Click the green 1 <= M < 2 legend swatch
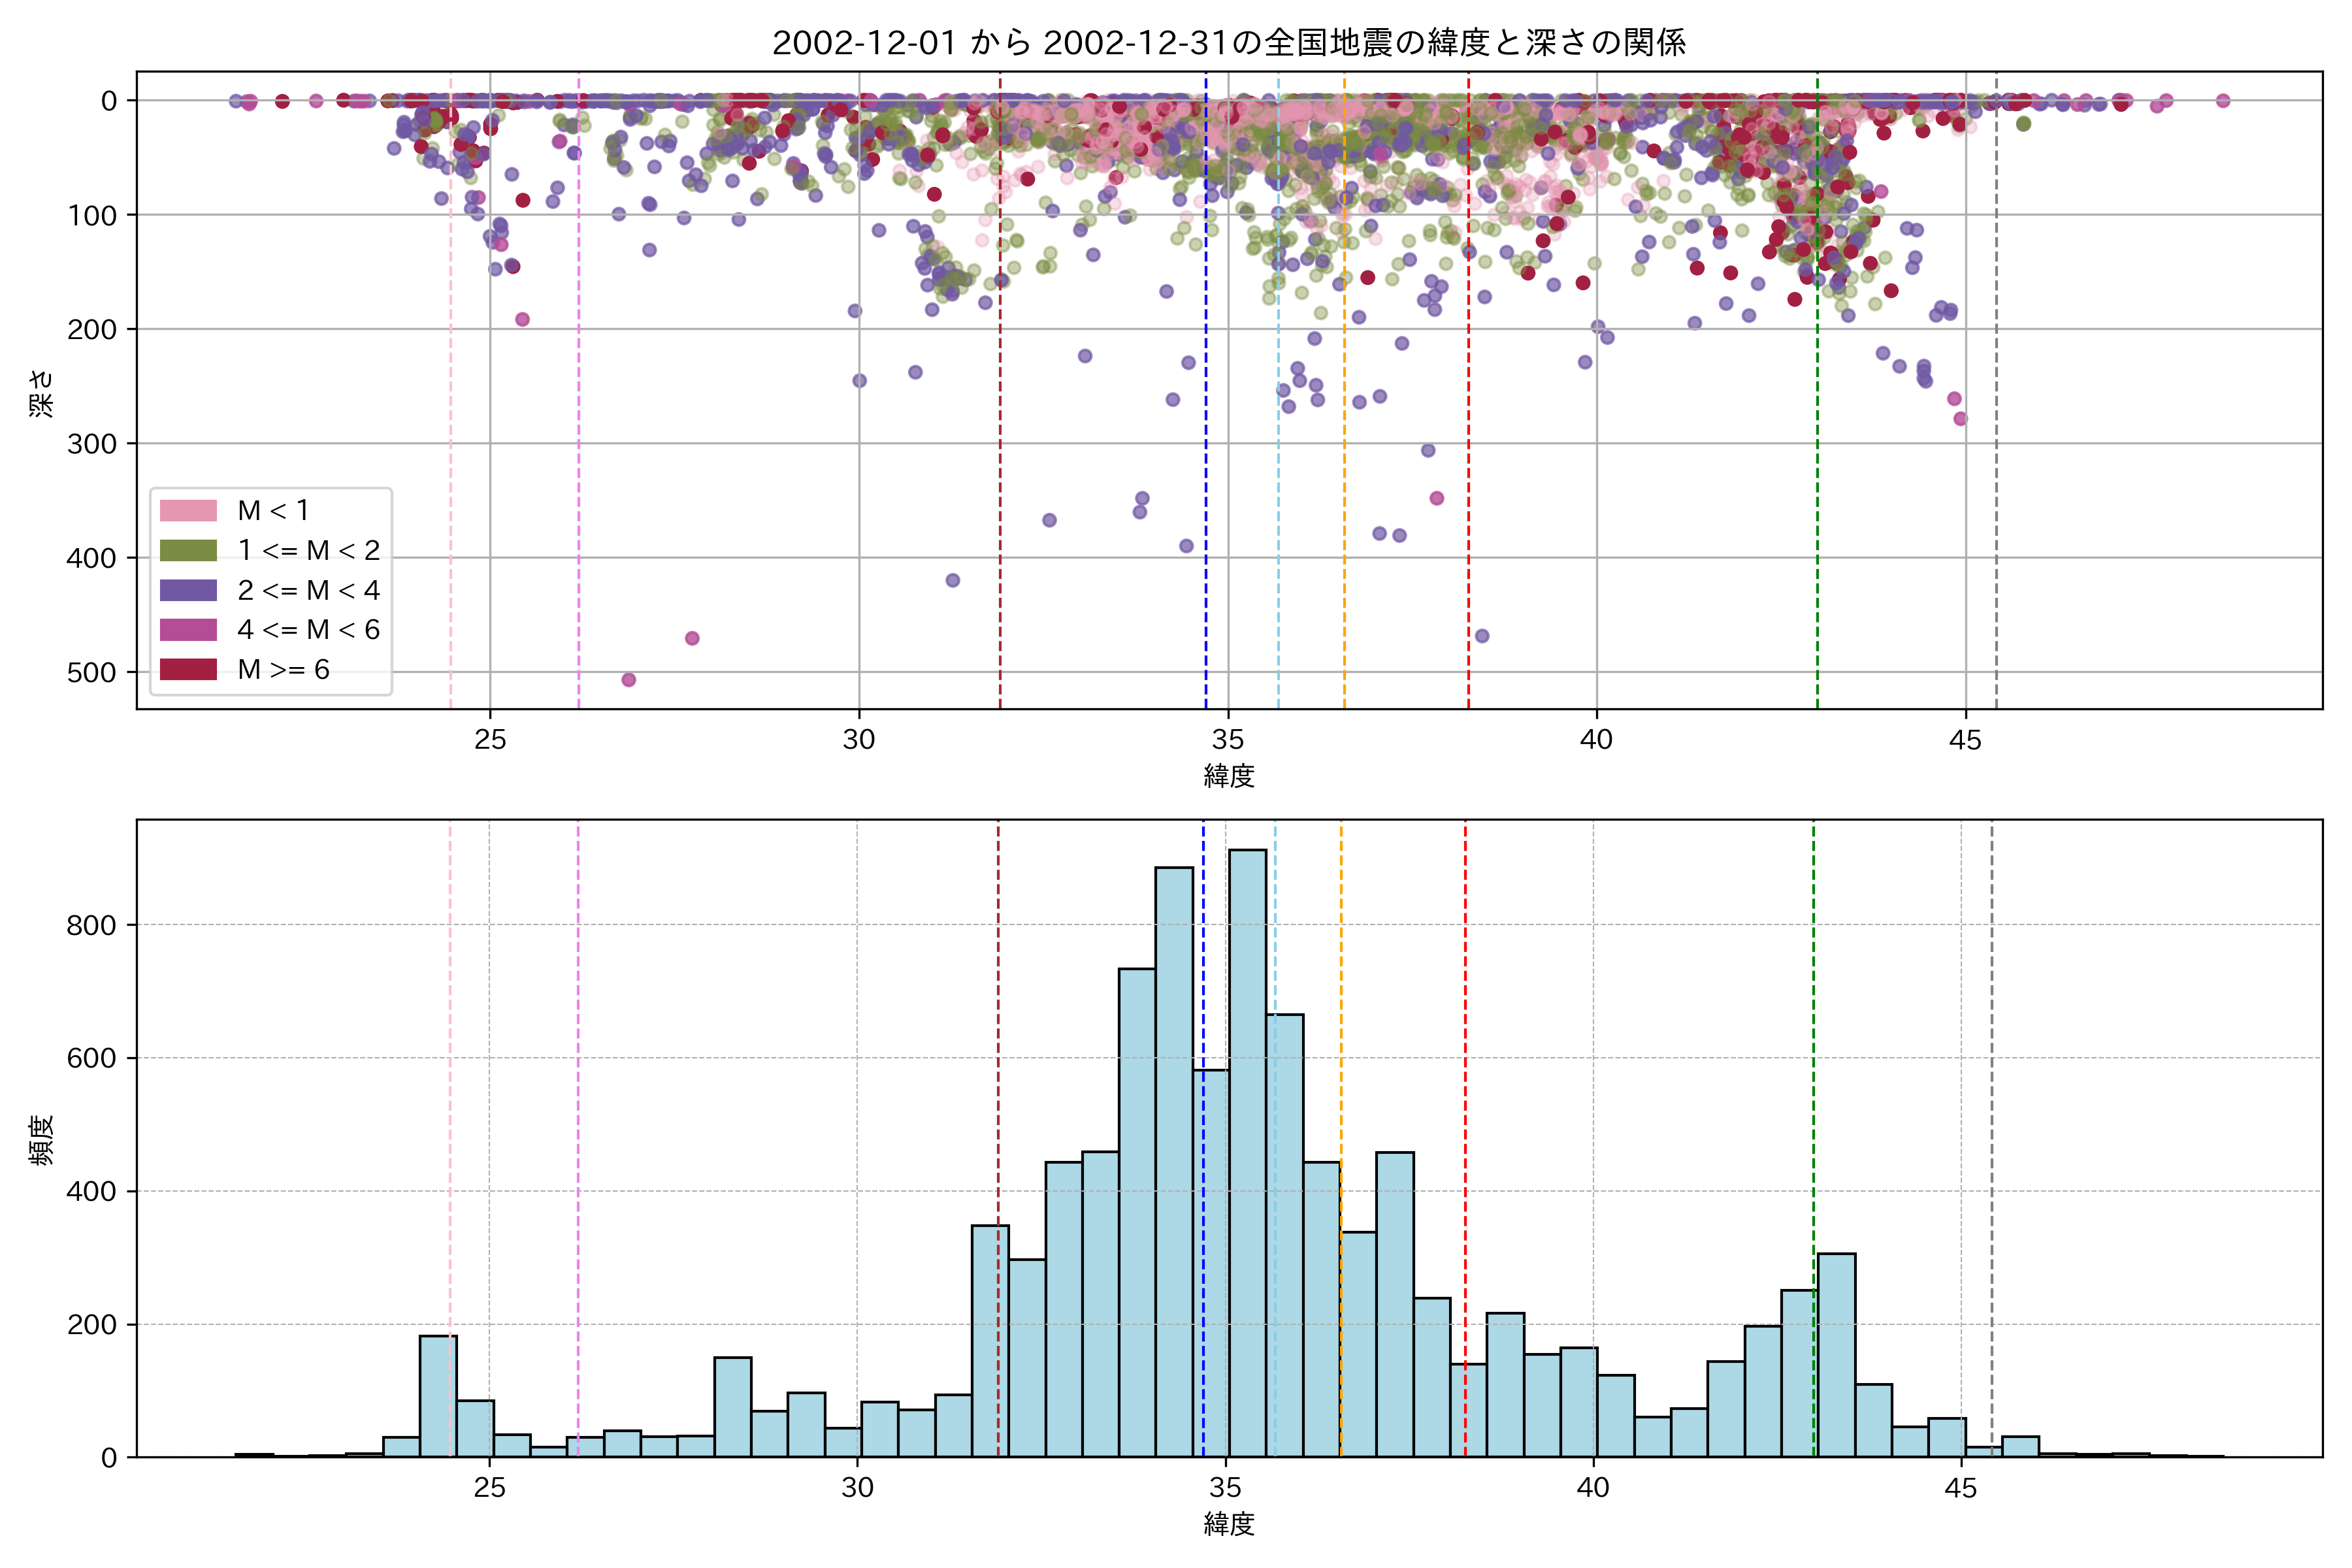Viewport: 2352px width, 1568px height. tap(188, 550)
